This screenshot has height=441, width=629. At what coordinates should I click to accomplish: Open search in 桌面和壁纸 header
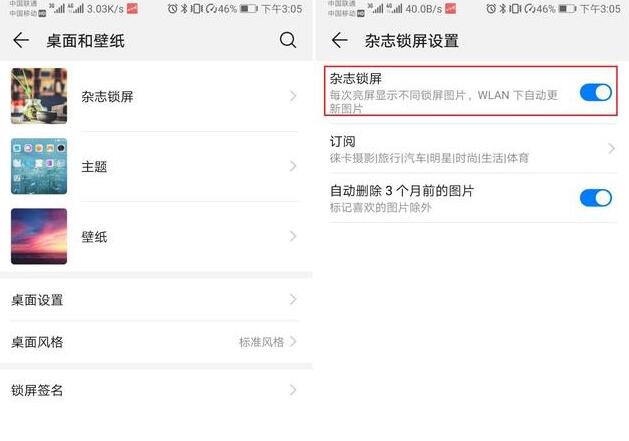pyautogui.click(x=288, y=40)
